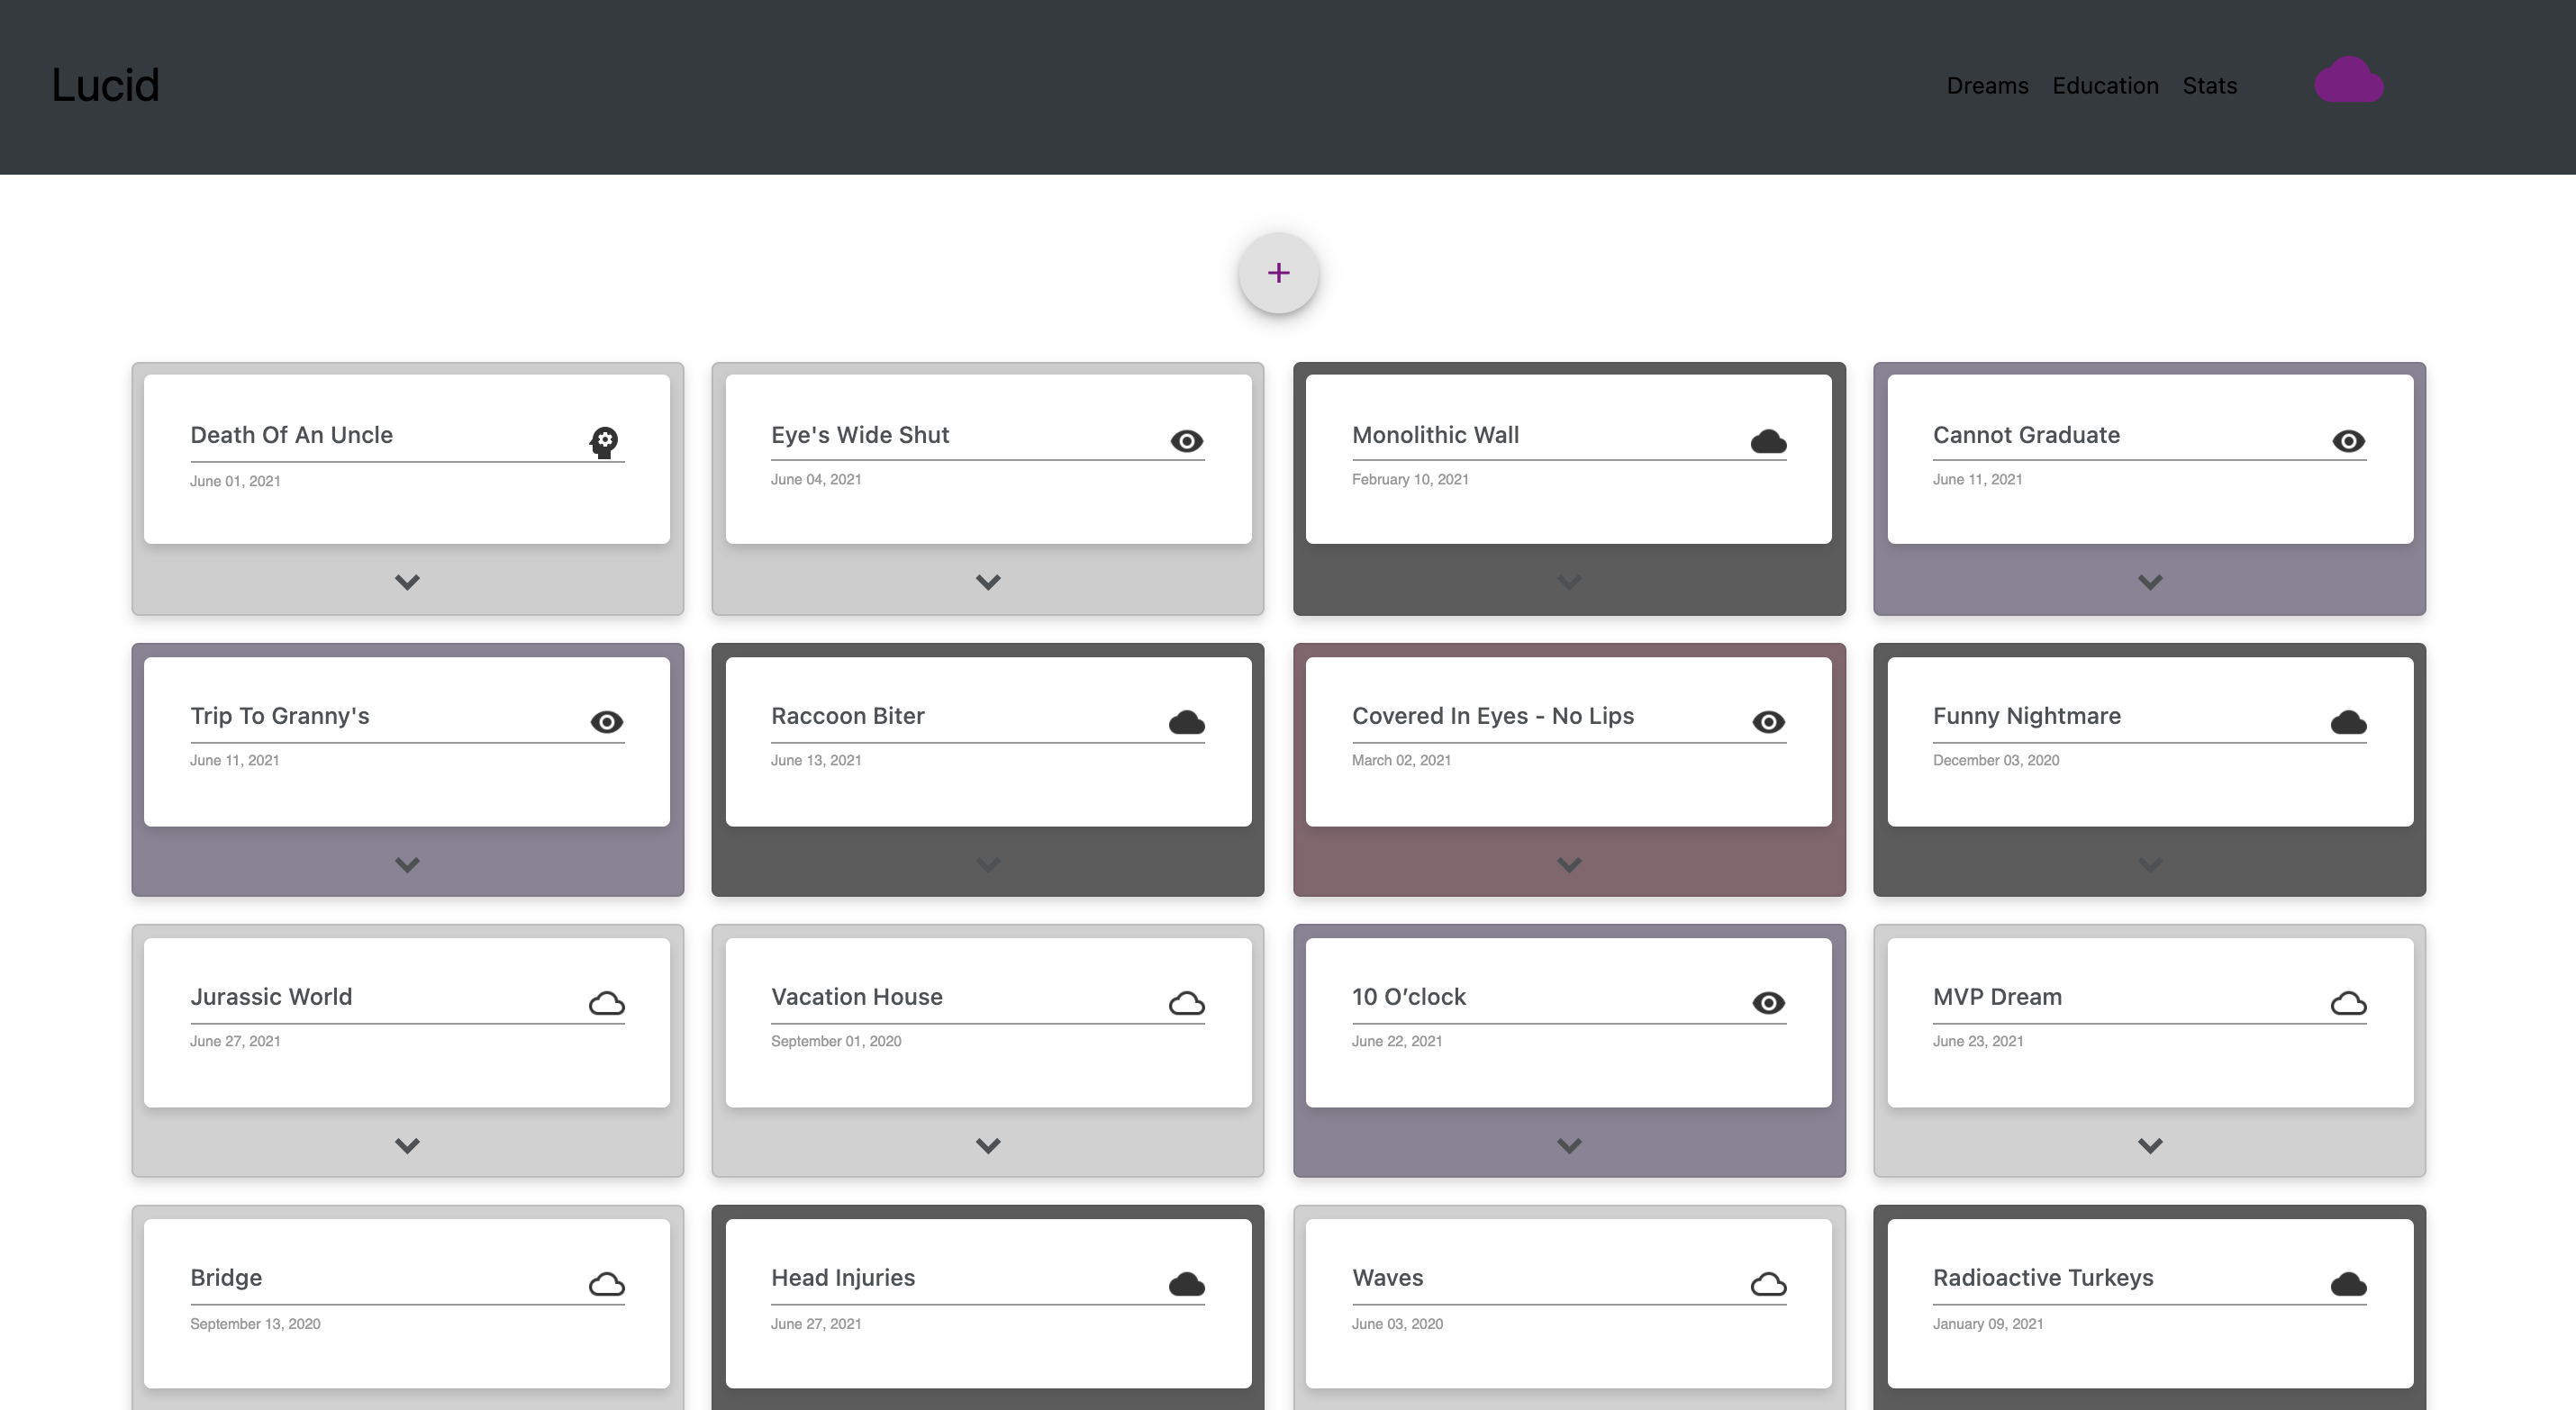
Task: Expand the Jurassic World card chevron
Action: (407, 1145)
